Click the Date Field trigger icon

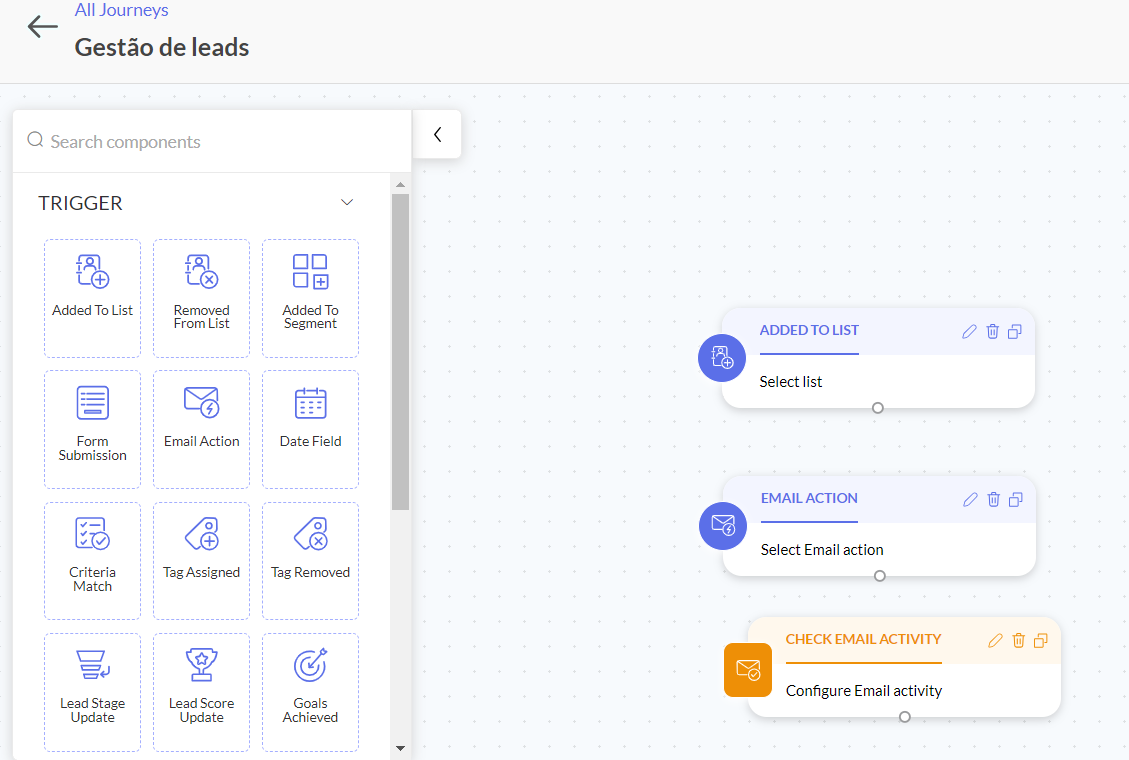click(310, 403)
